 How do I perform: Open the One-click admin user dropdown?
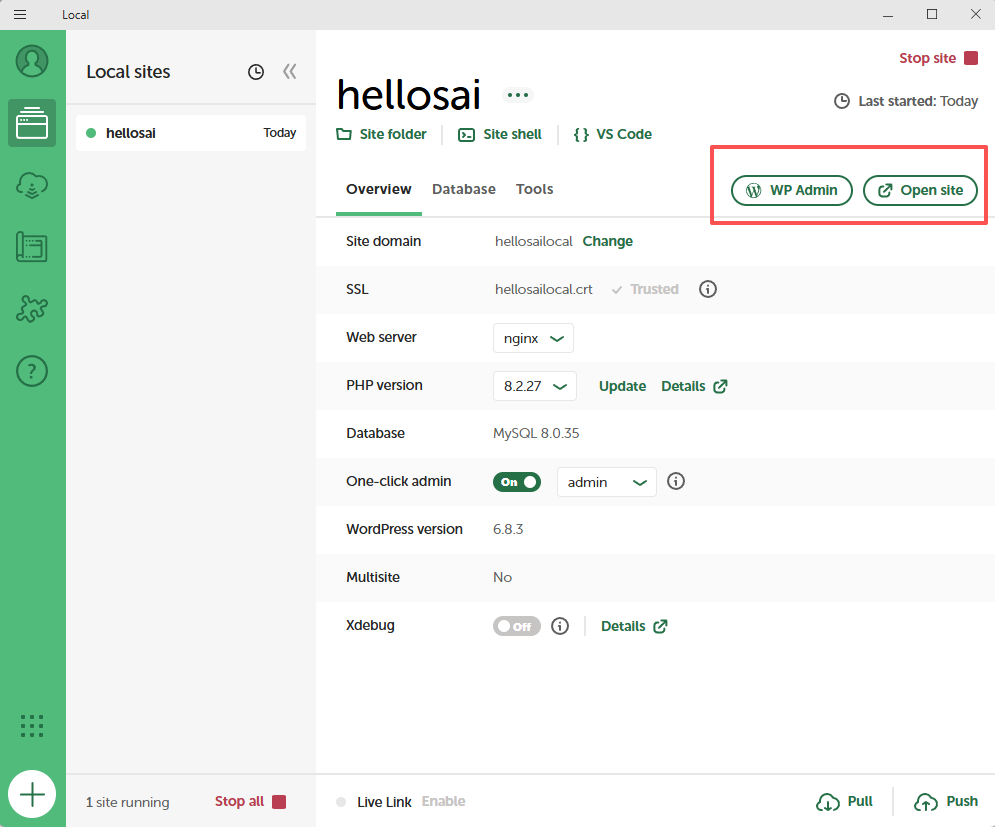tap(606, 482)
